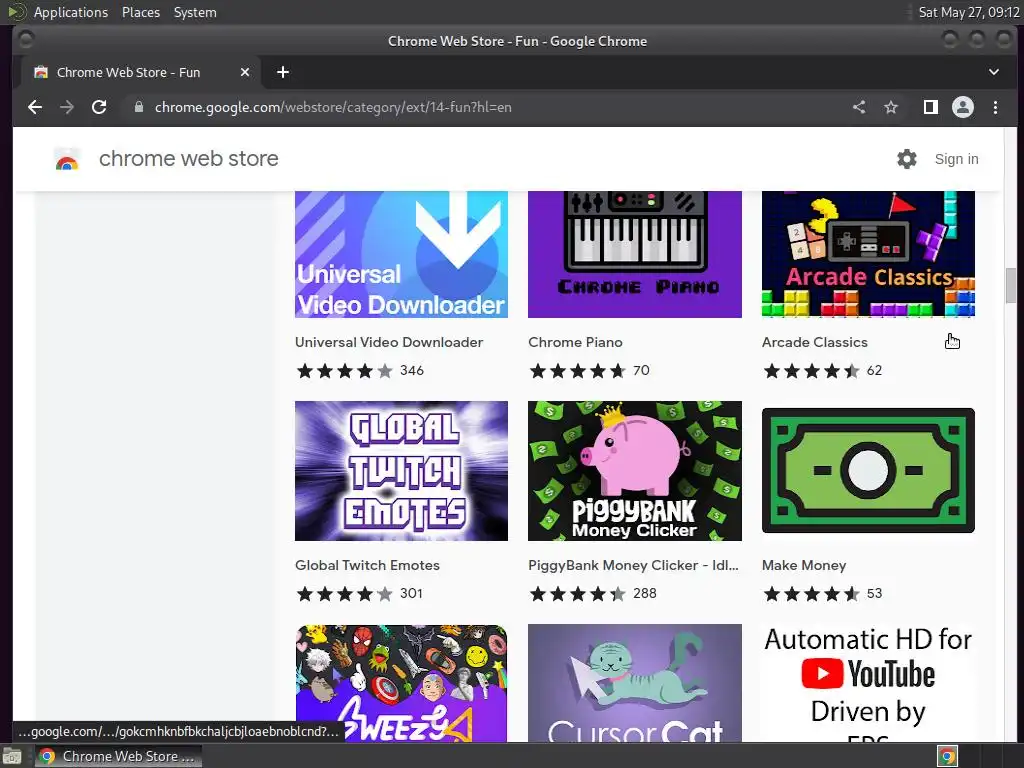This screenshot has width=1024, height=768.
Task: Open the Arcade Classics thumbnail
Action: pos(868,255)
